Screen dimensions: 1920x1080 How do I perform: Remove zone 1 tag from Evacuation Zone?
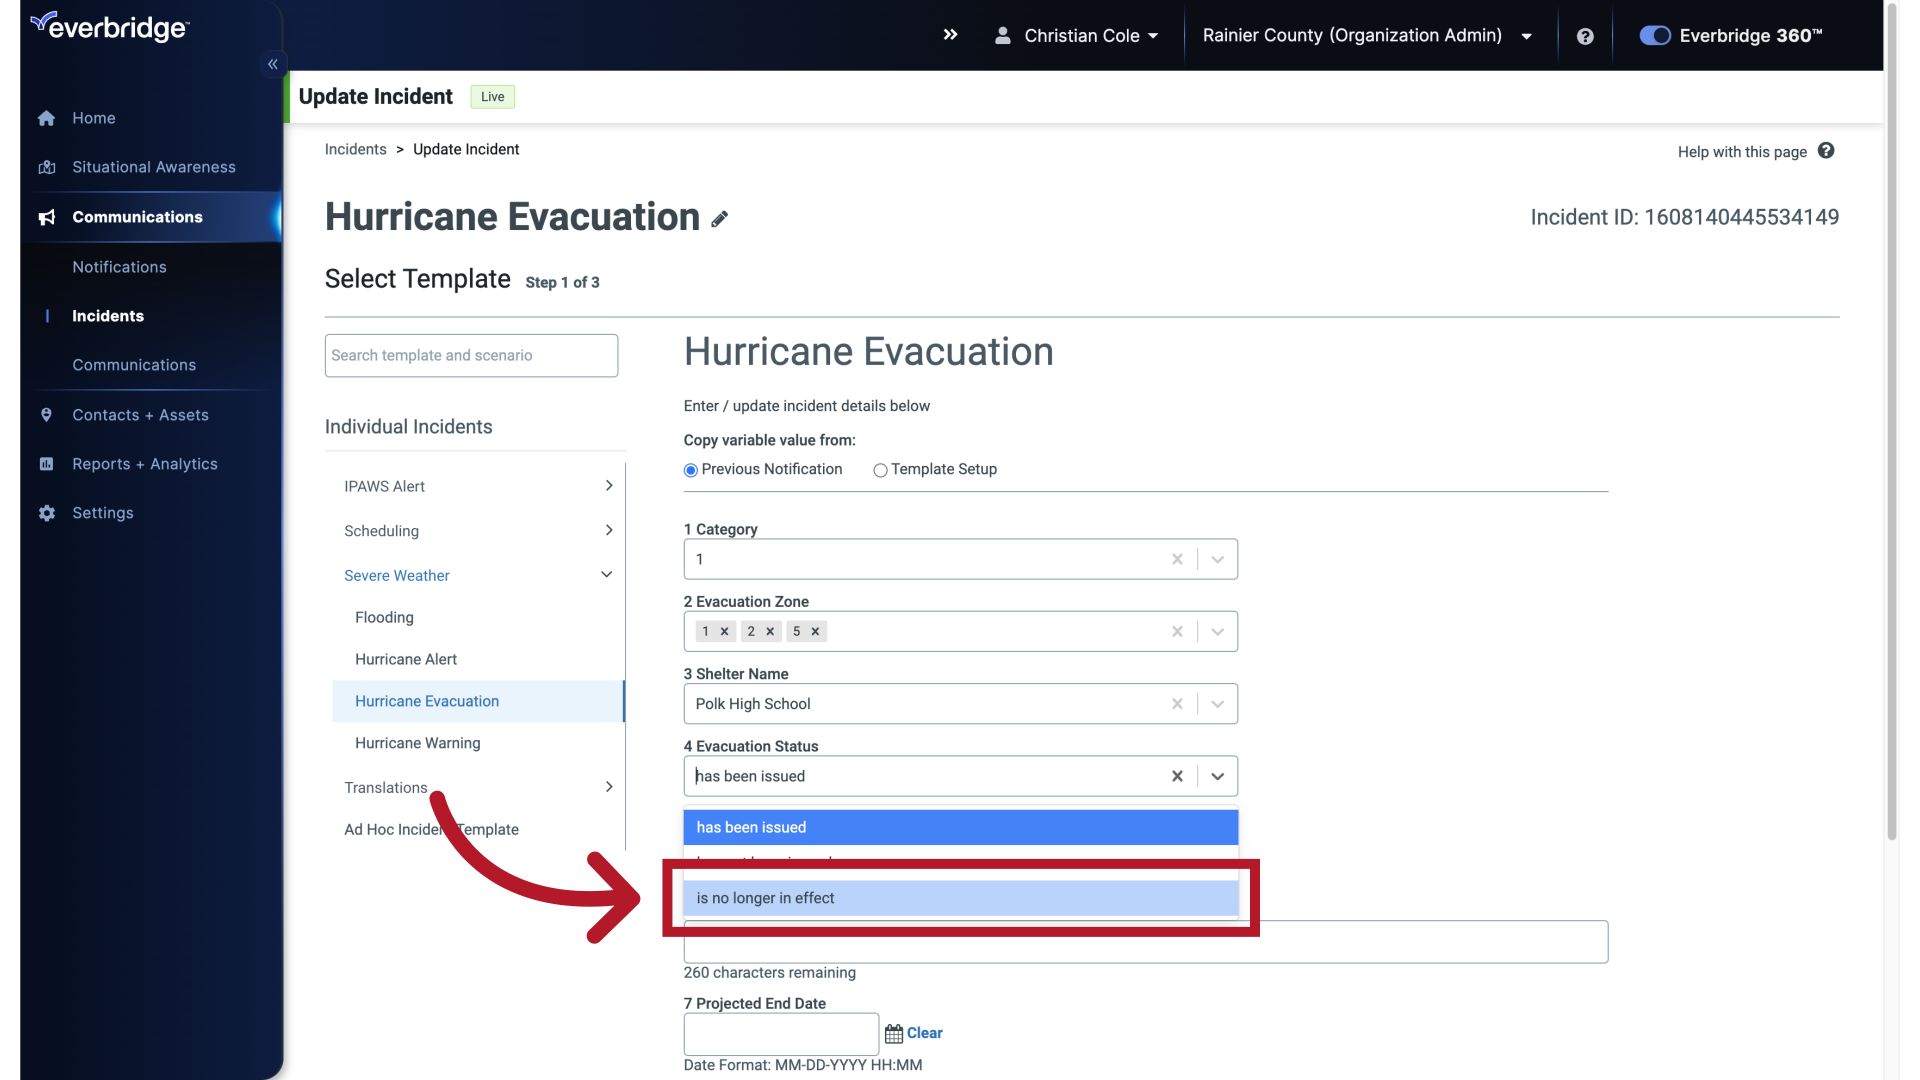point(724,631)
